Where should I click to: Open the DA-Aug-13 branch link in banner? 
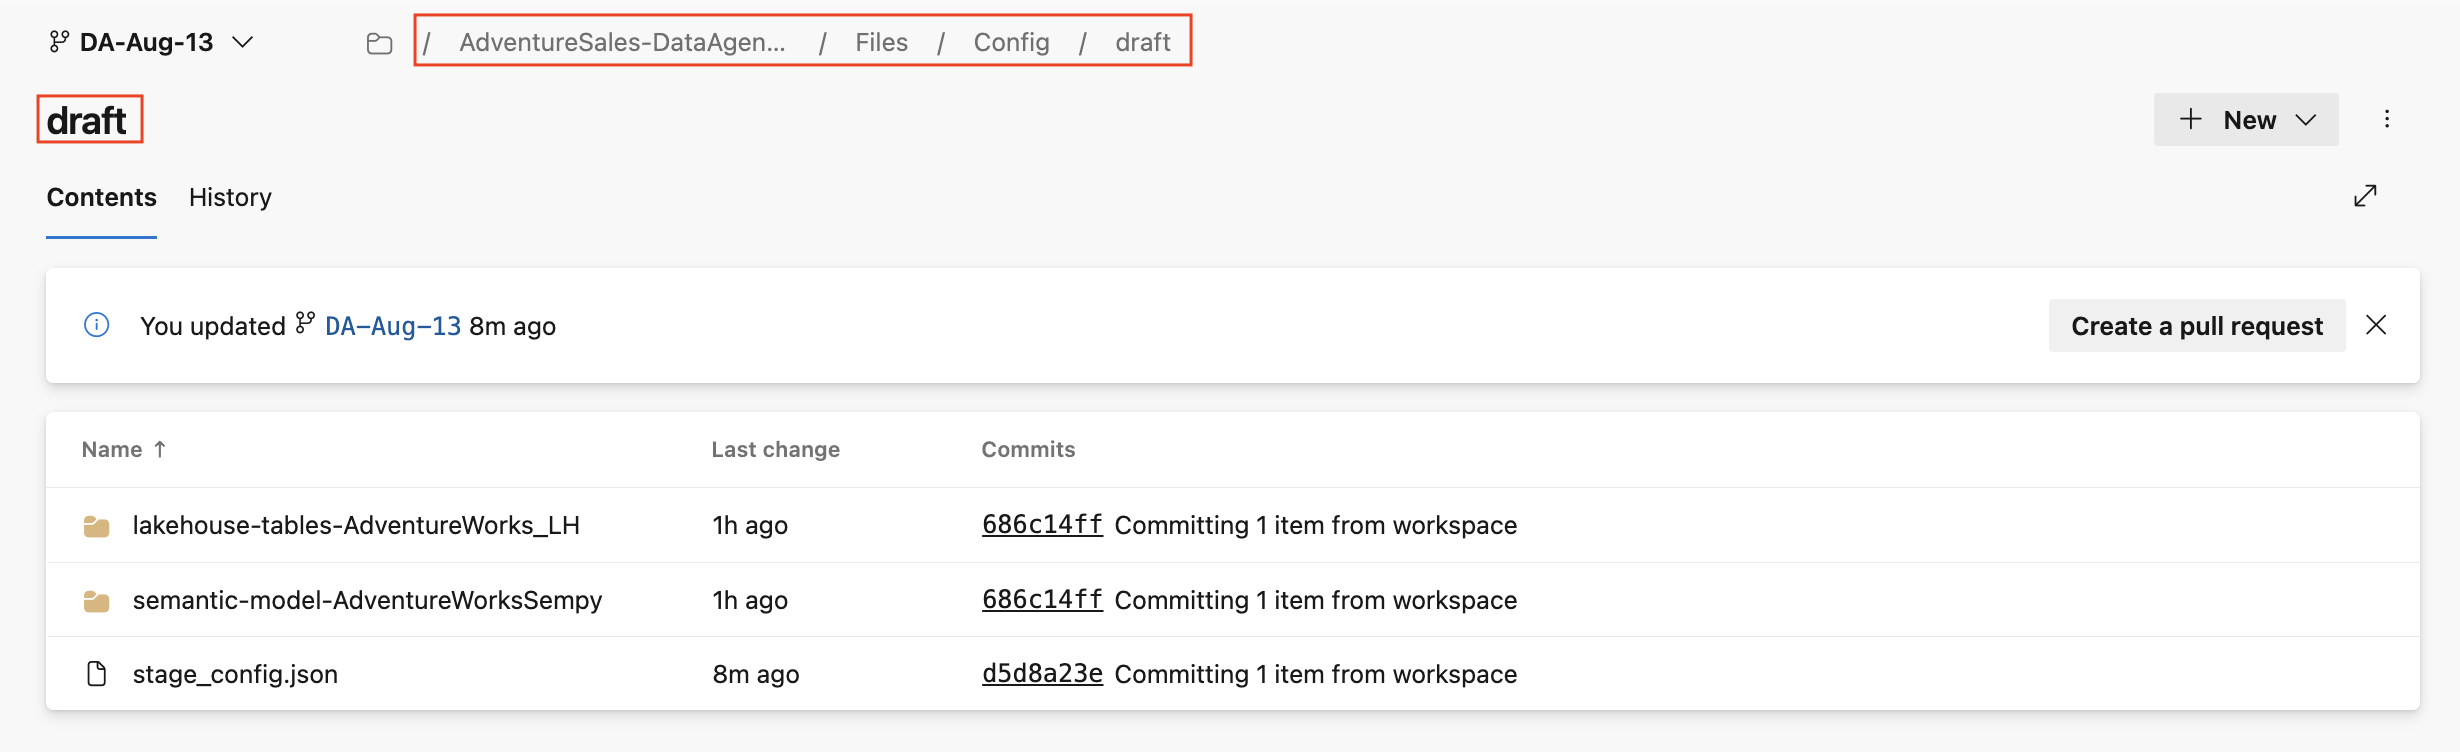click(393, 326)
